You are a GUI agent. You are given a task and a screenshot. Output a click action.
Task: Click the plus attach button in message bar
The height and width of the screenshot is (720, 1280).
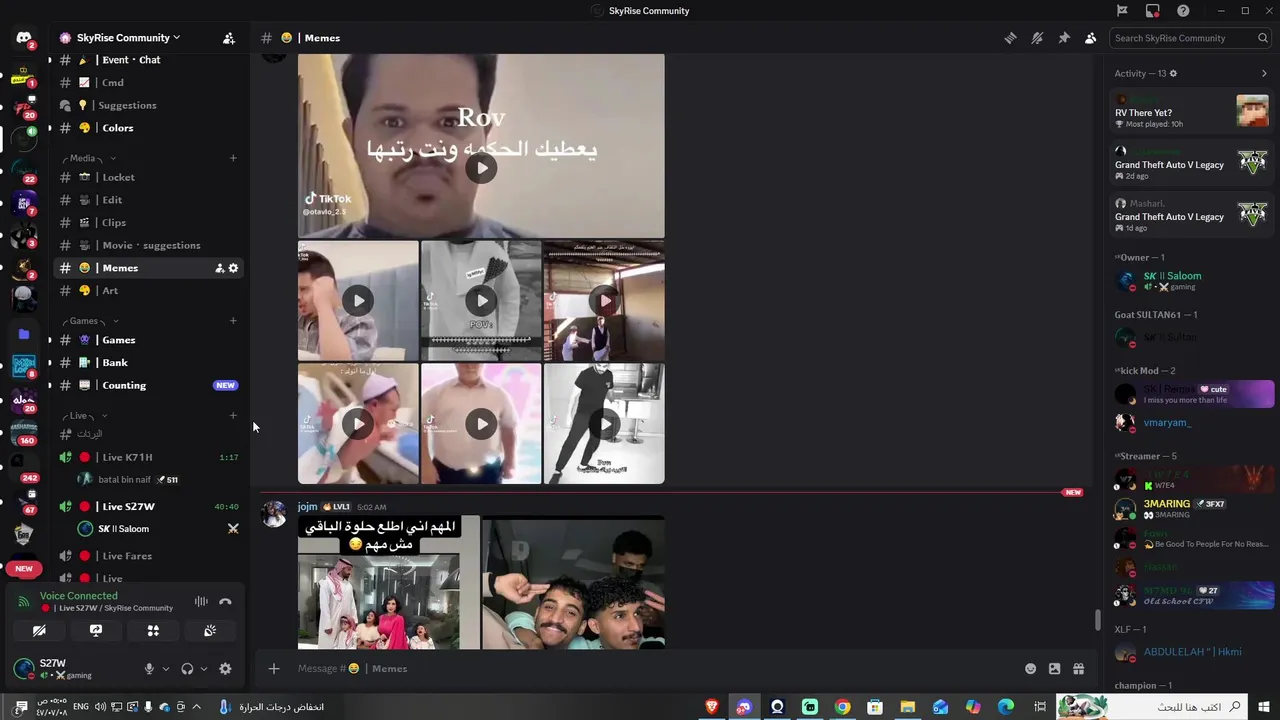click(x=274, y=669)
